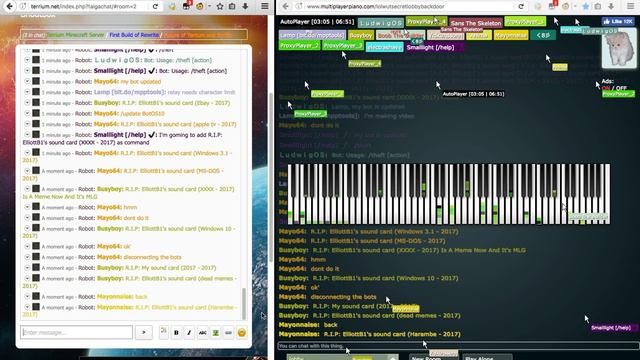Go back in the terrium.net browser window
The image size is (640, 360).
pyautogui.click(x=9, y=7)
